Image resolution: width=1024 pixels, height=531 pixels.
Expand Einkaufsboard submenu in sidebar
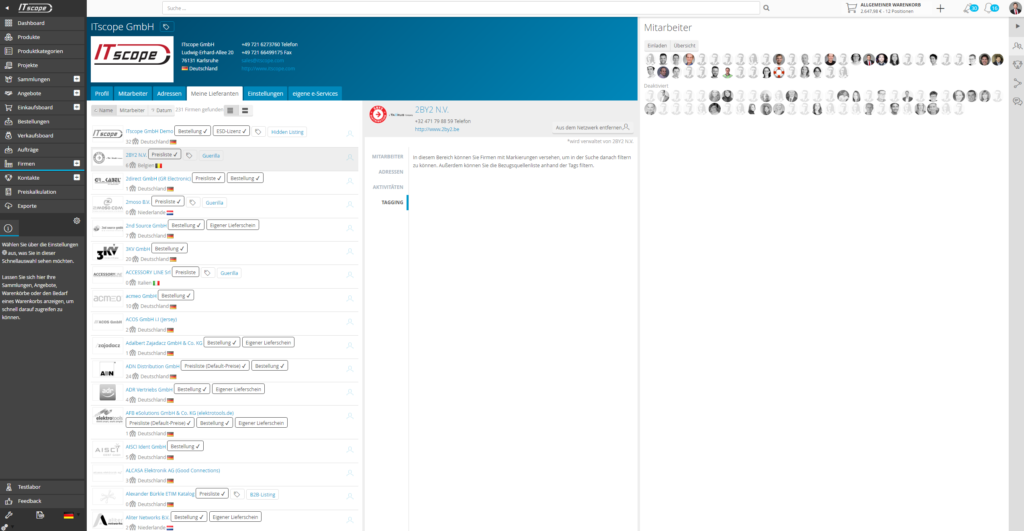pyautogui.click(x=76, y=107)
